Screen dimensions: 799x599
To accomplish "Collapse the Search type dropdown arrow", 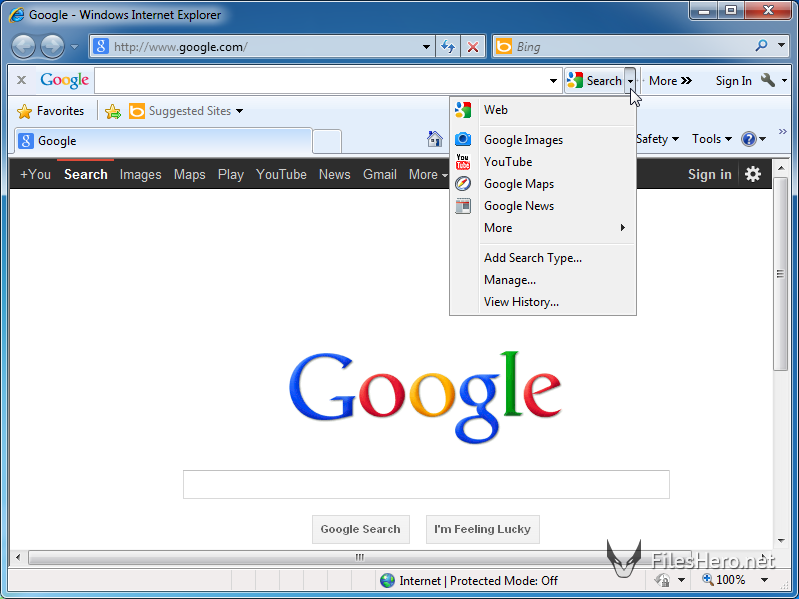I will point(630,80).
